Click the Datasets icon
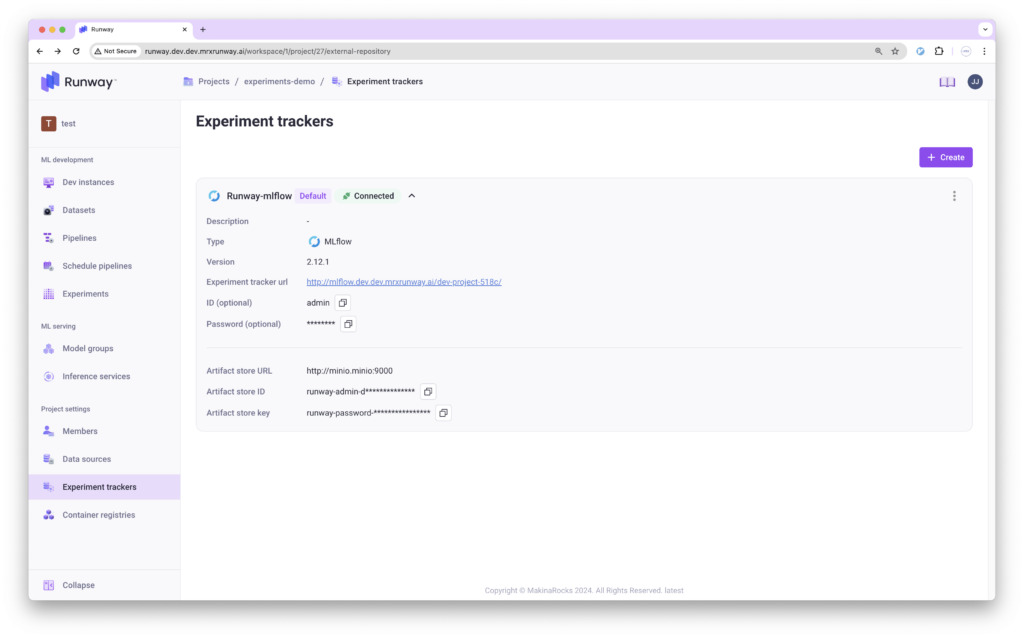1024x638 pixels. click(48, 210)
